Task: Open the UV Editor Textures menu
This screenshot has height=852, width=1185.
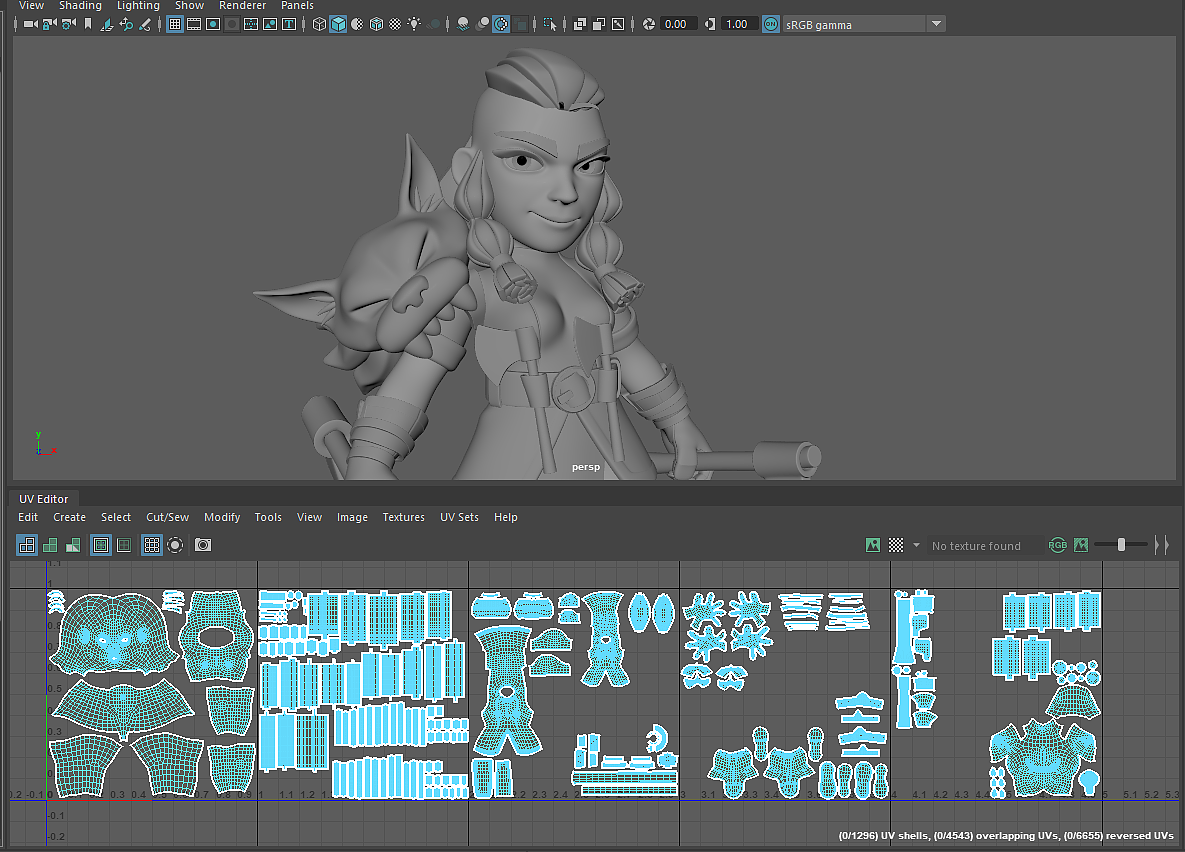Action: point(404,517)
